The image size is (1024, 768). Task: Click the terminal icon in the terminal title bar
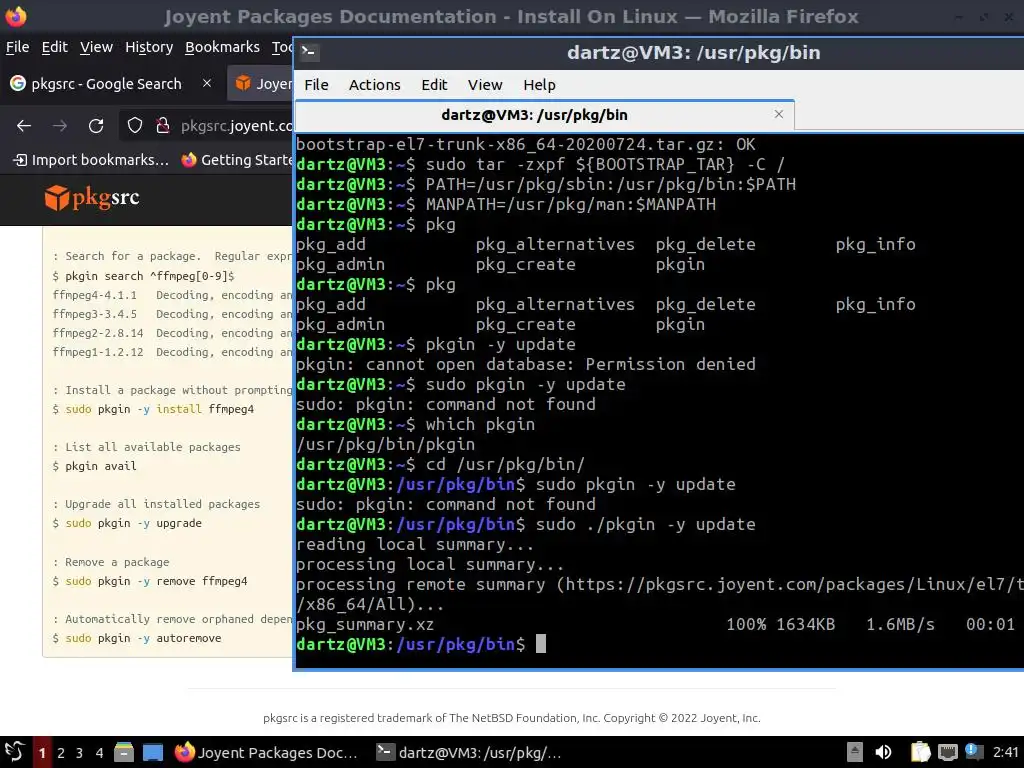309,52
